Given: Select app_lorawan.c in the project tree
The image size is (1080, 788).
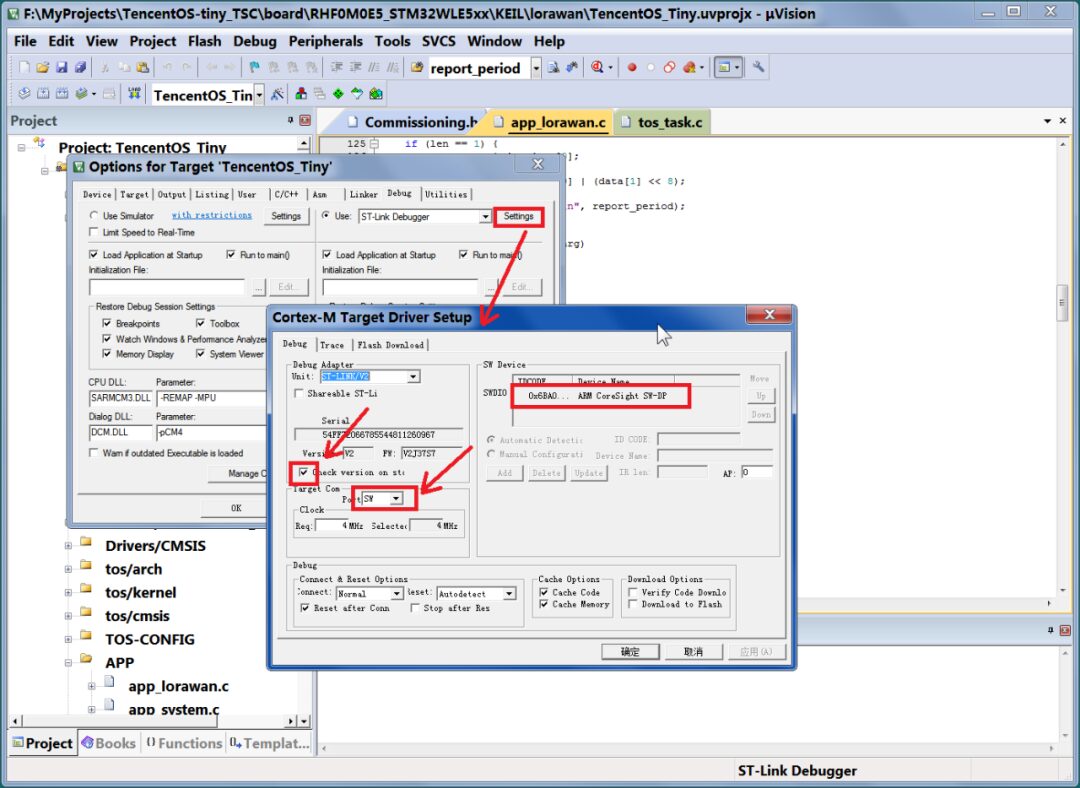Looking at the screenshot, I should pos(178,686).
